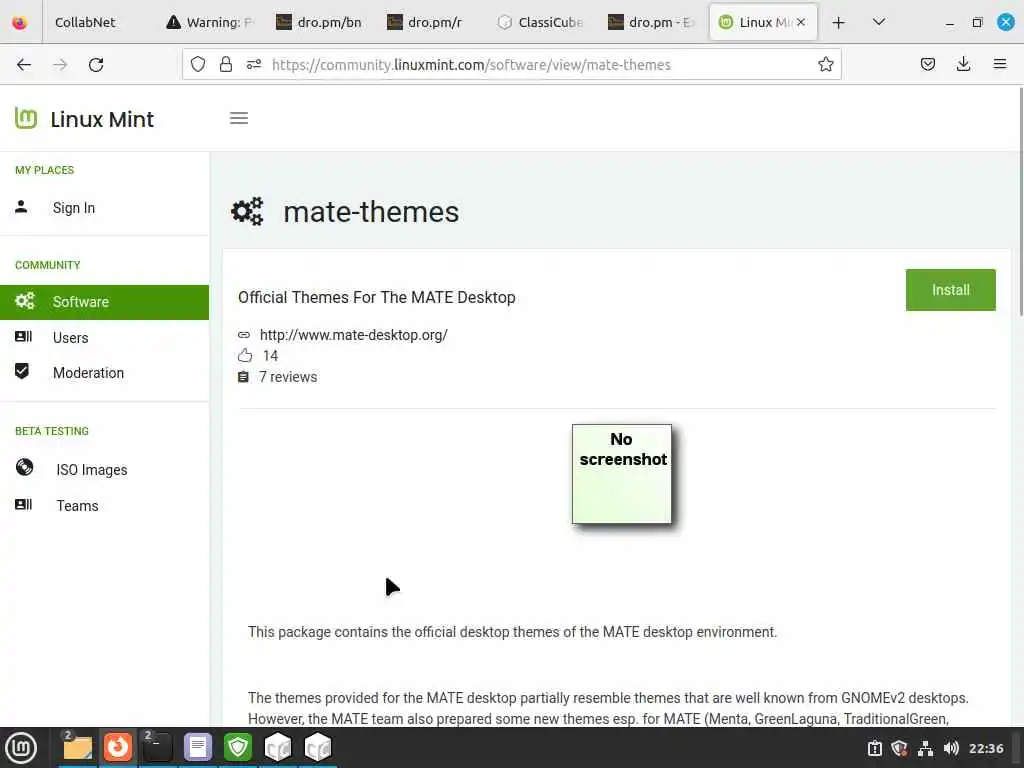Click the 7 reviews text

point(288,377)
